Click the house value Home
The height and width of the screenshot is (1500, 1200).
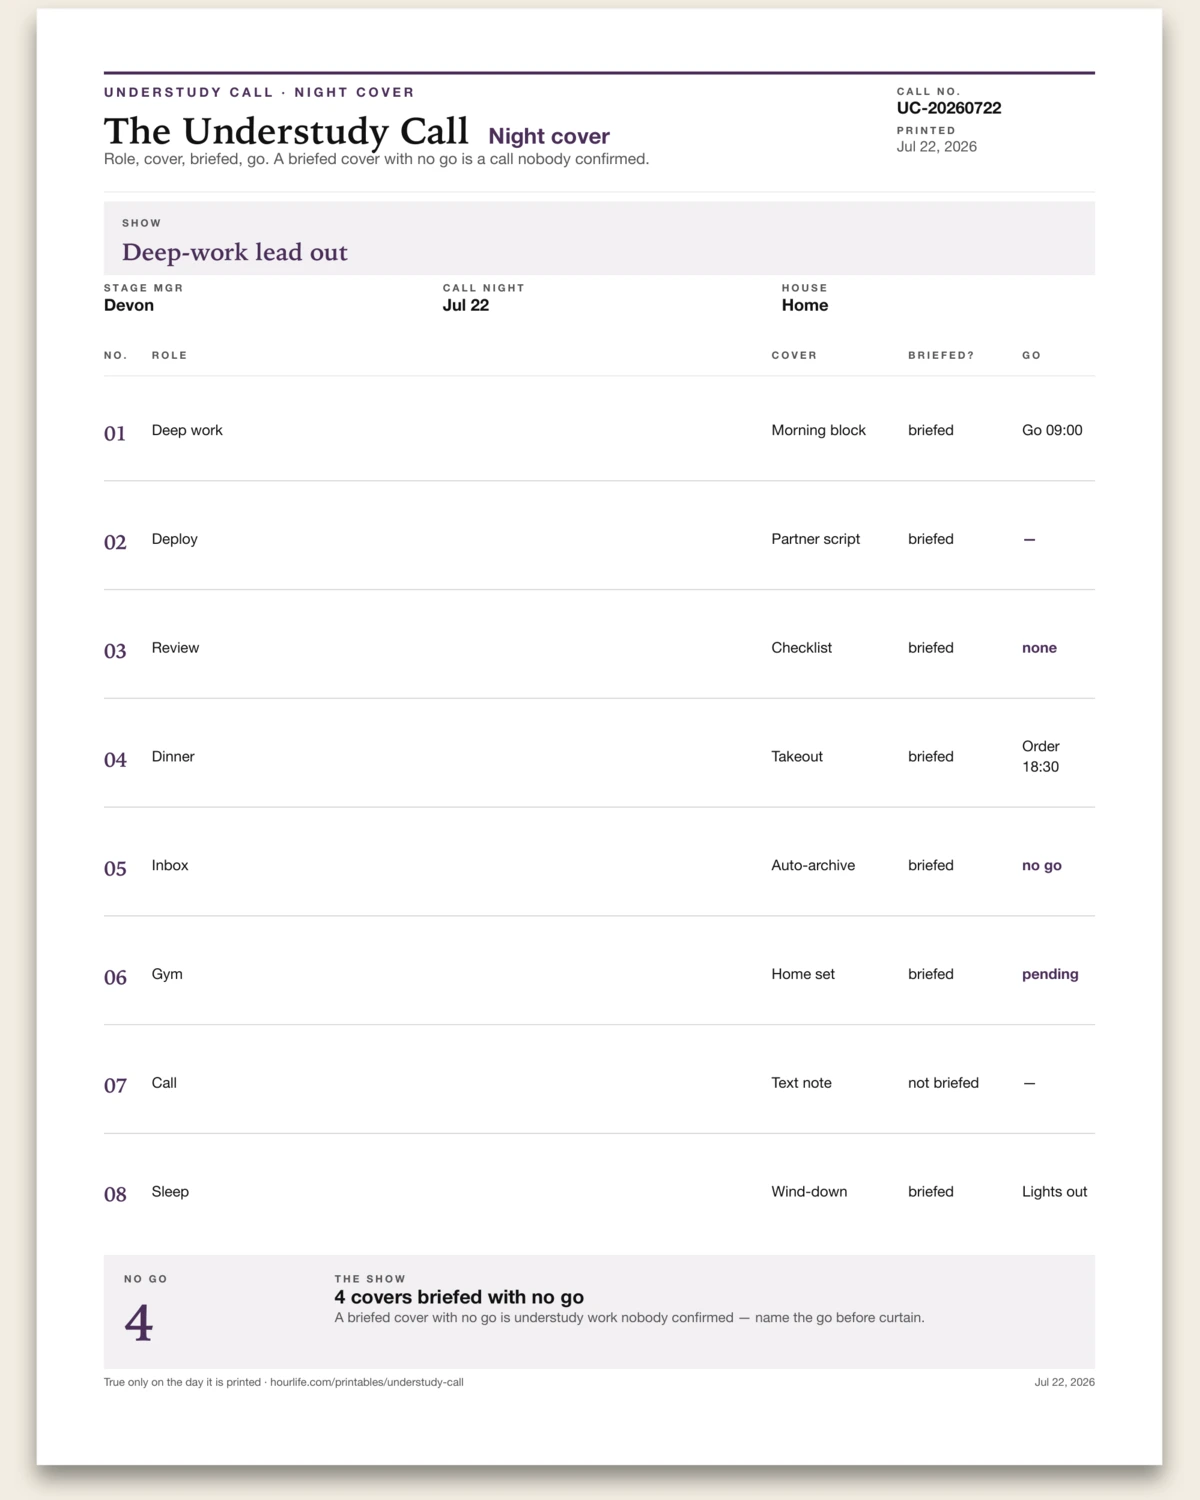pos(805,305)
